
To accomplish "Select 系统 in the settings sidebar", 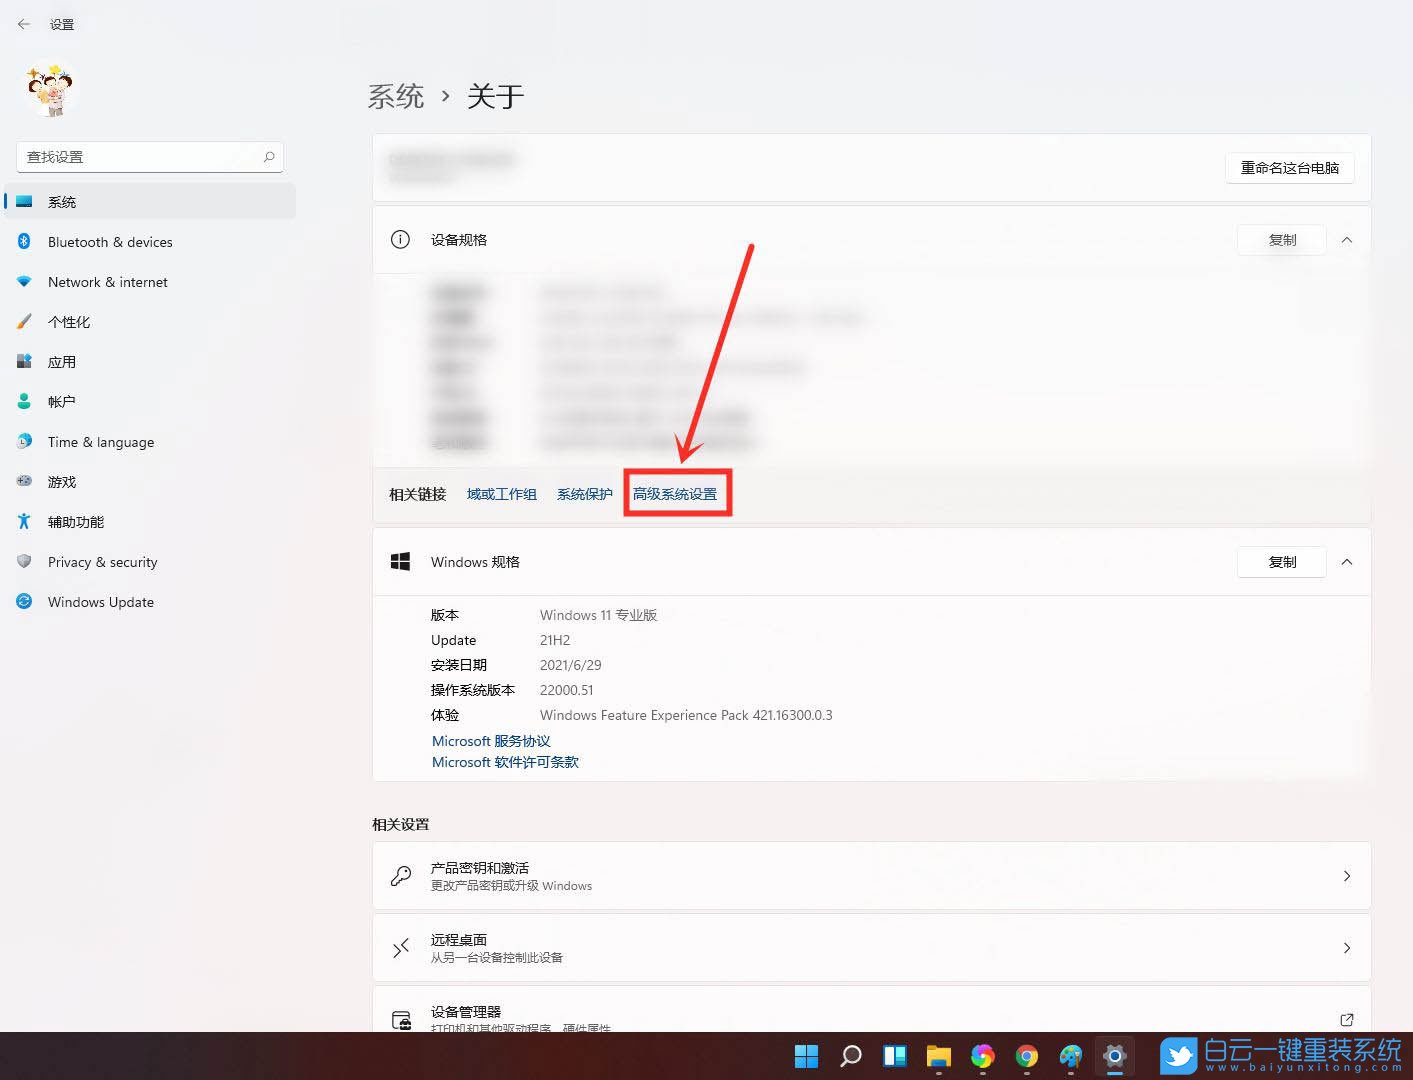I will [62, 201].
